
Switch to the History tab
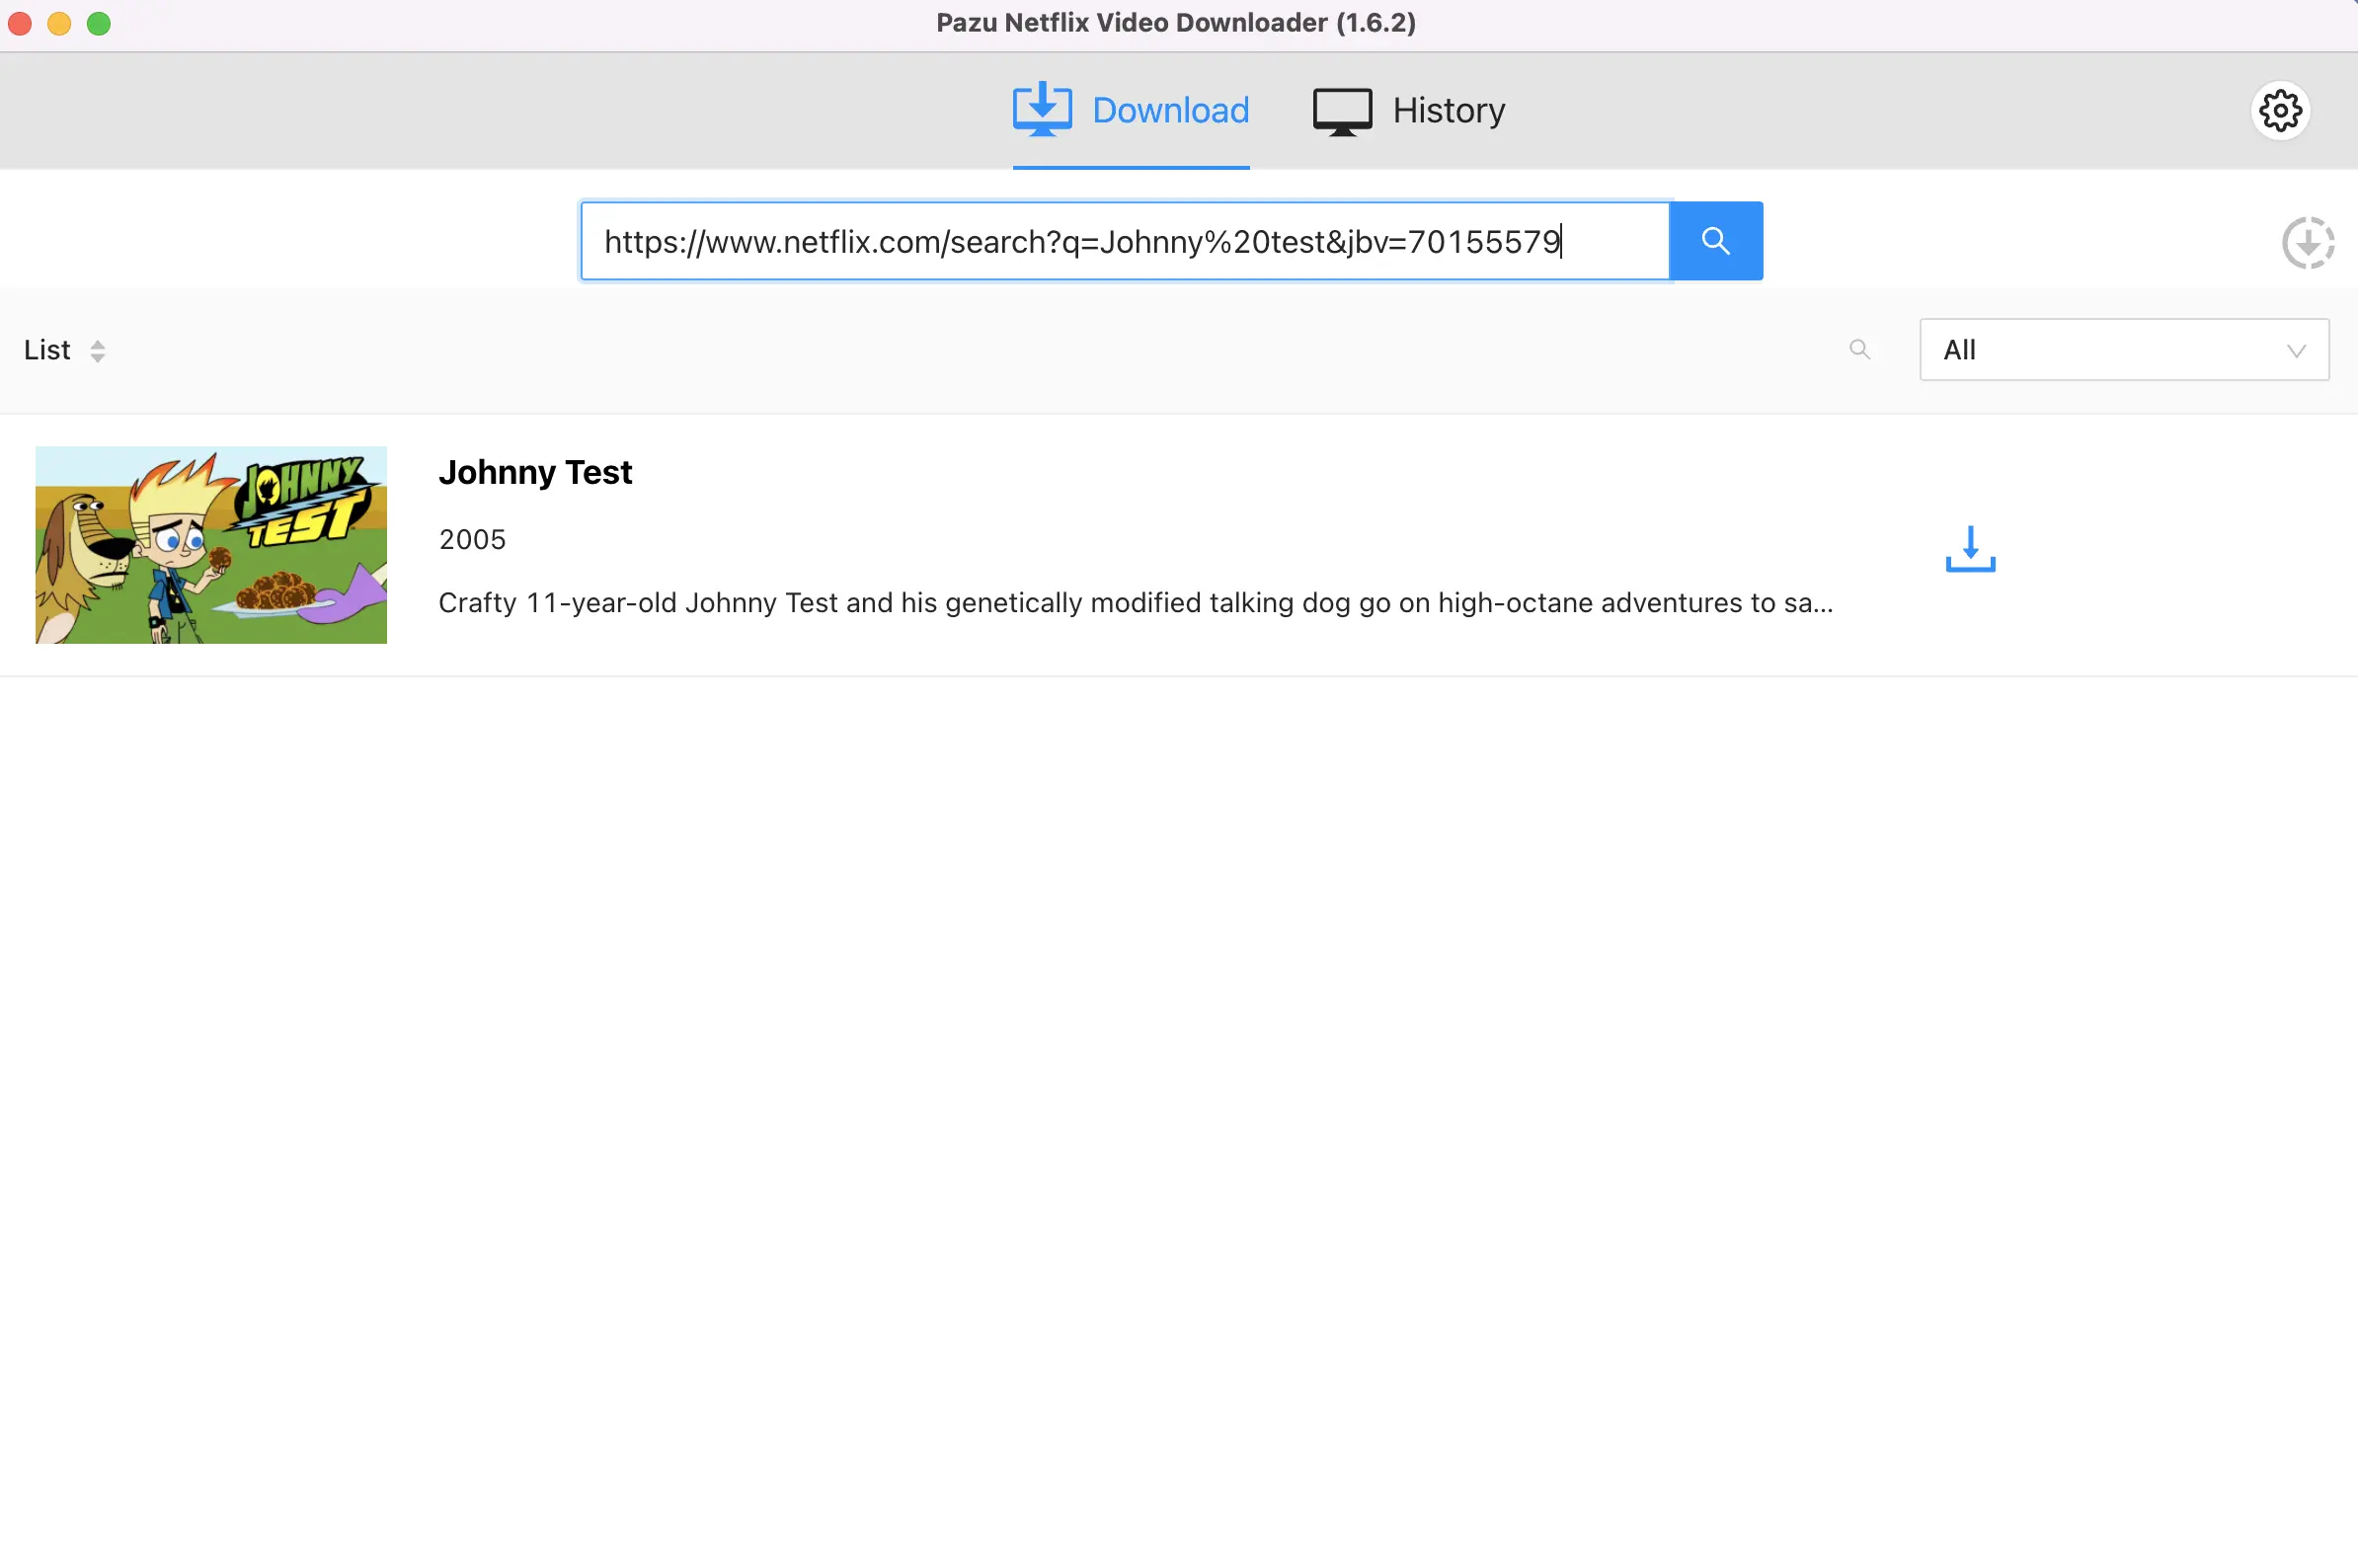point(1409,110)
